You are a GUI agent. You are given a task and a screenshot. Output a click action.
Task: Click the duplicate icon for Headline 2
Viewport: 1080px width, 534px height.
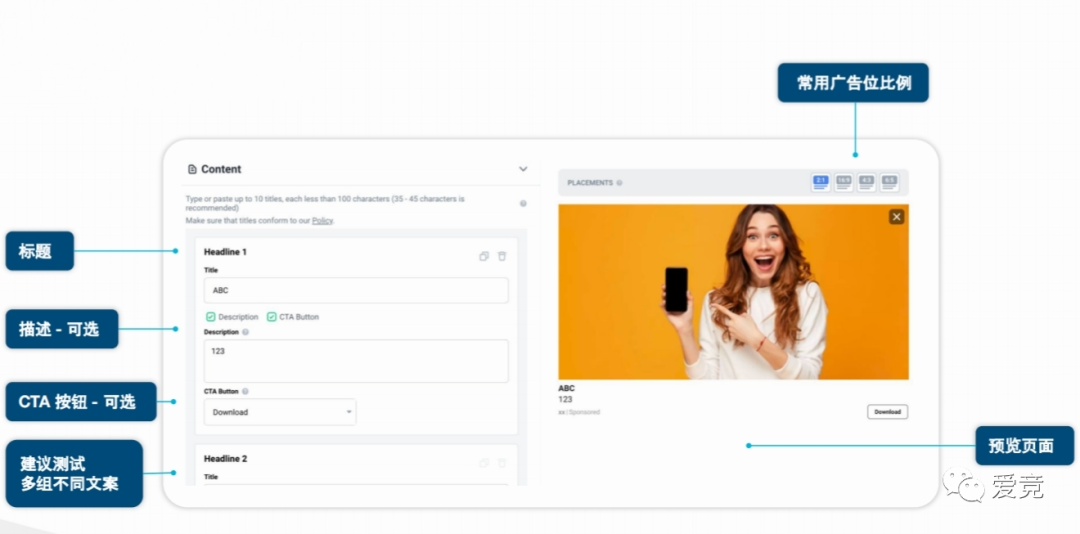(484, 463)
